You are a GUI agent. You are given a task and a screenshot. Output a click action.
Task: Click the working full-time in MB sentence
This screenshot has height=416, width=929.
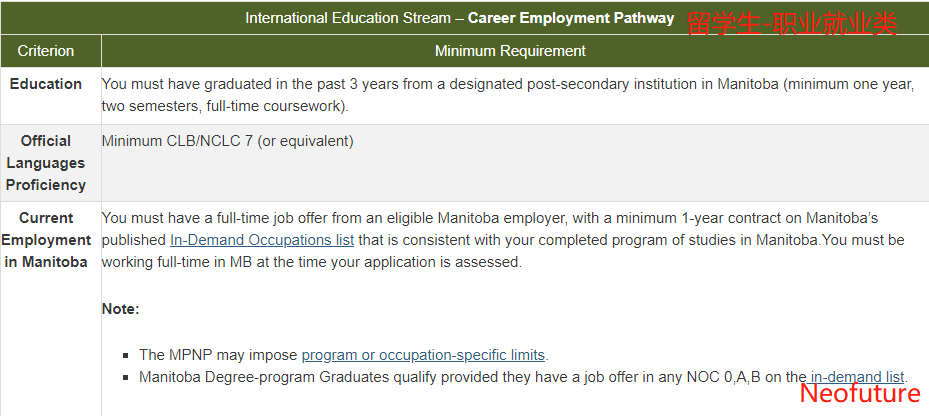pyautogui.click(x=312, y=262)
